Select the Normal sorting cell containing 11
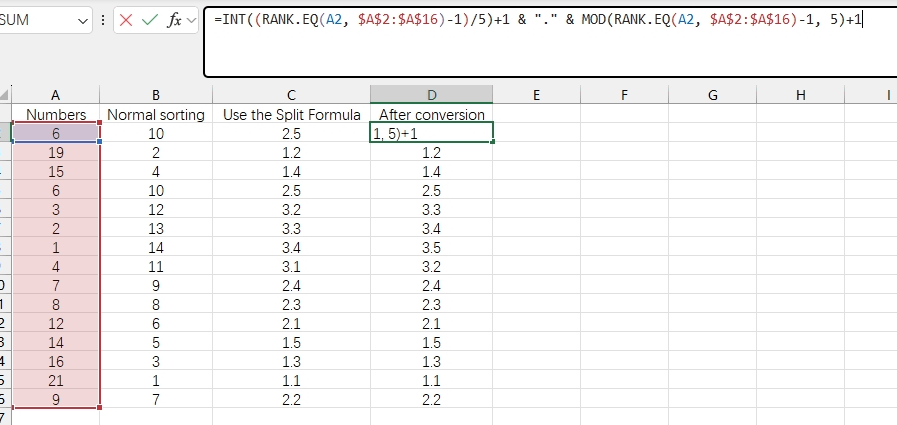 156,267
